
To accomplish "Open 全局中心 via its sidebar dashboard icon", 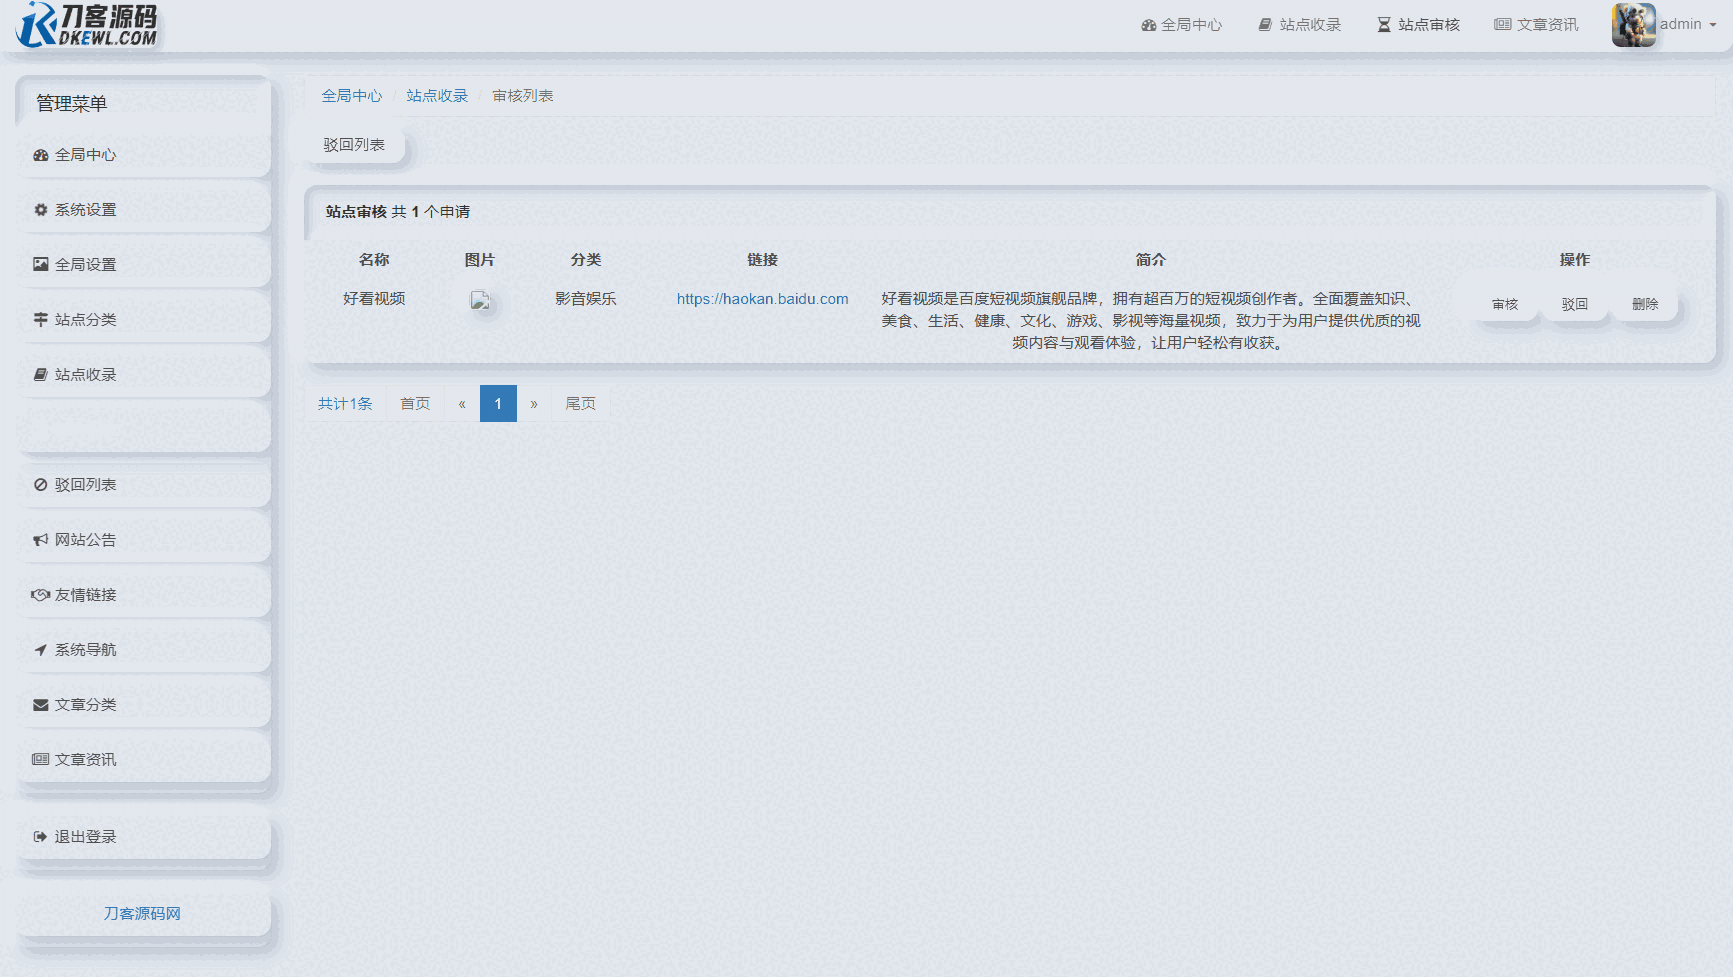I will 41,155.
